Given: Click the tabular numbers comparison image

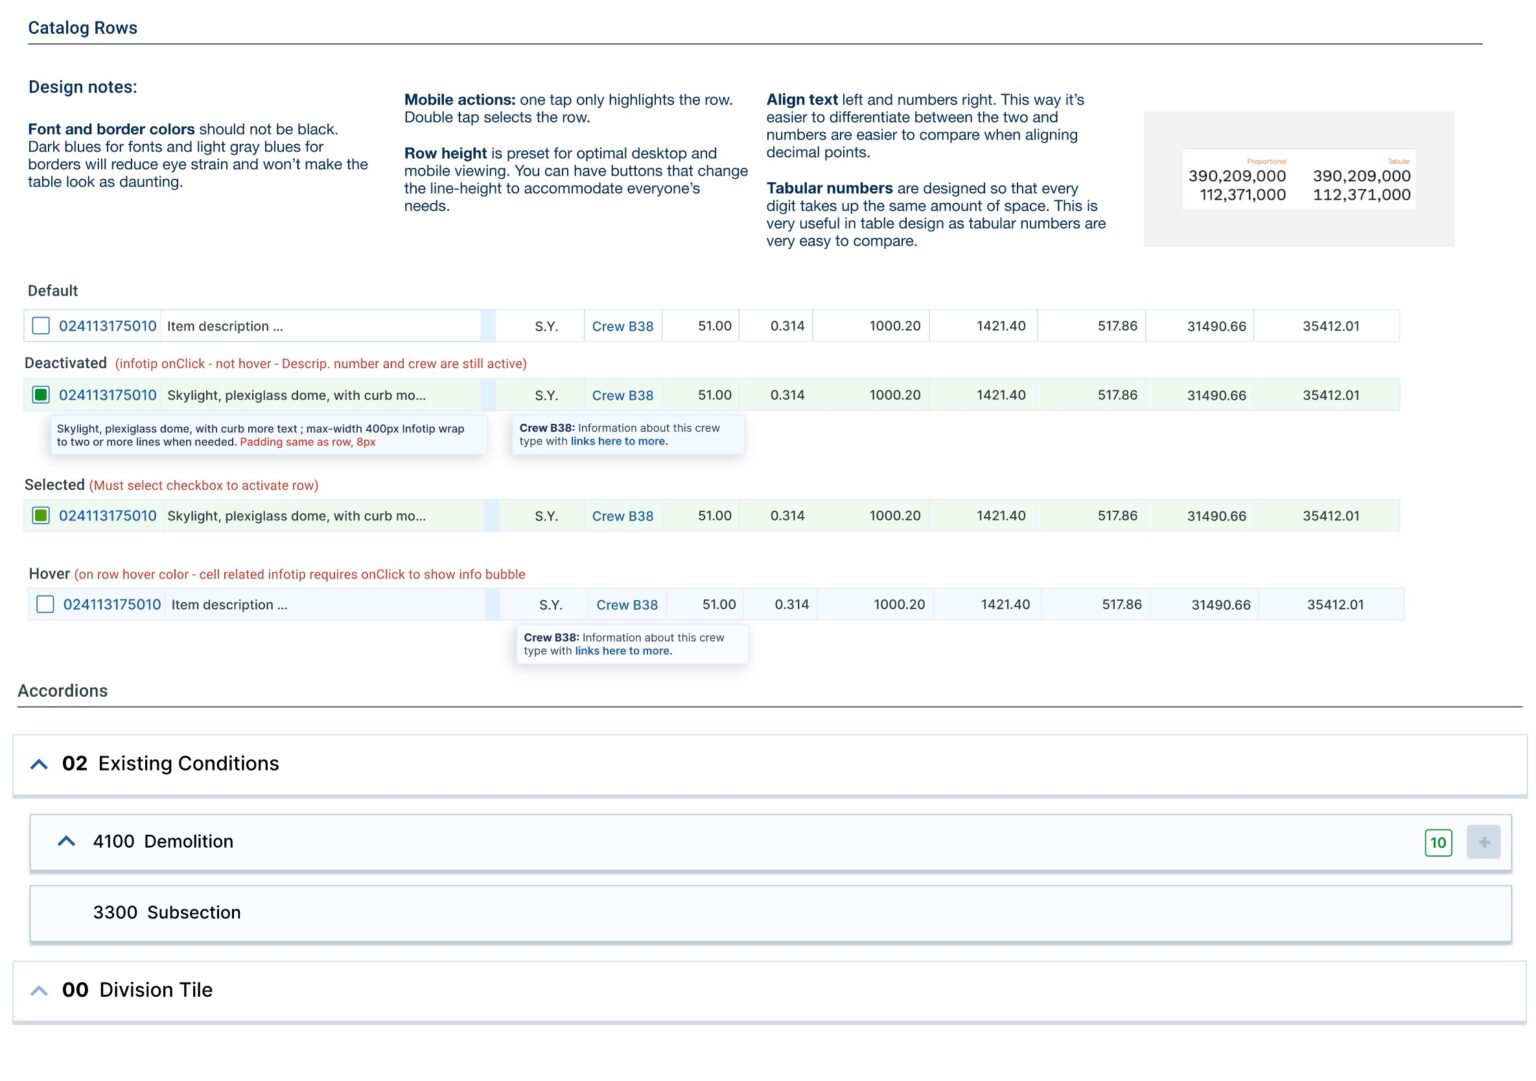Looking at the screenshot, I should click(x=1298, y=180).
